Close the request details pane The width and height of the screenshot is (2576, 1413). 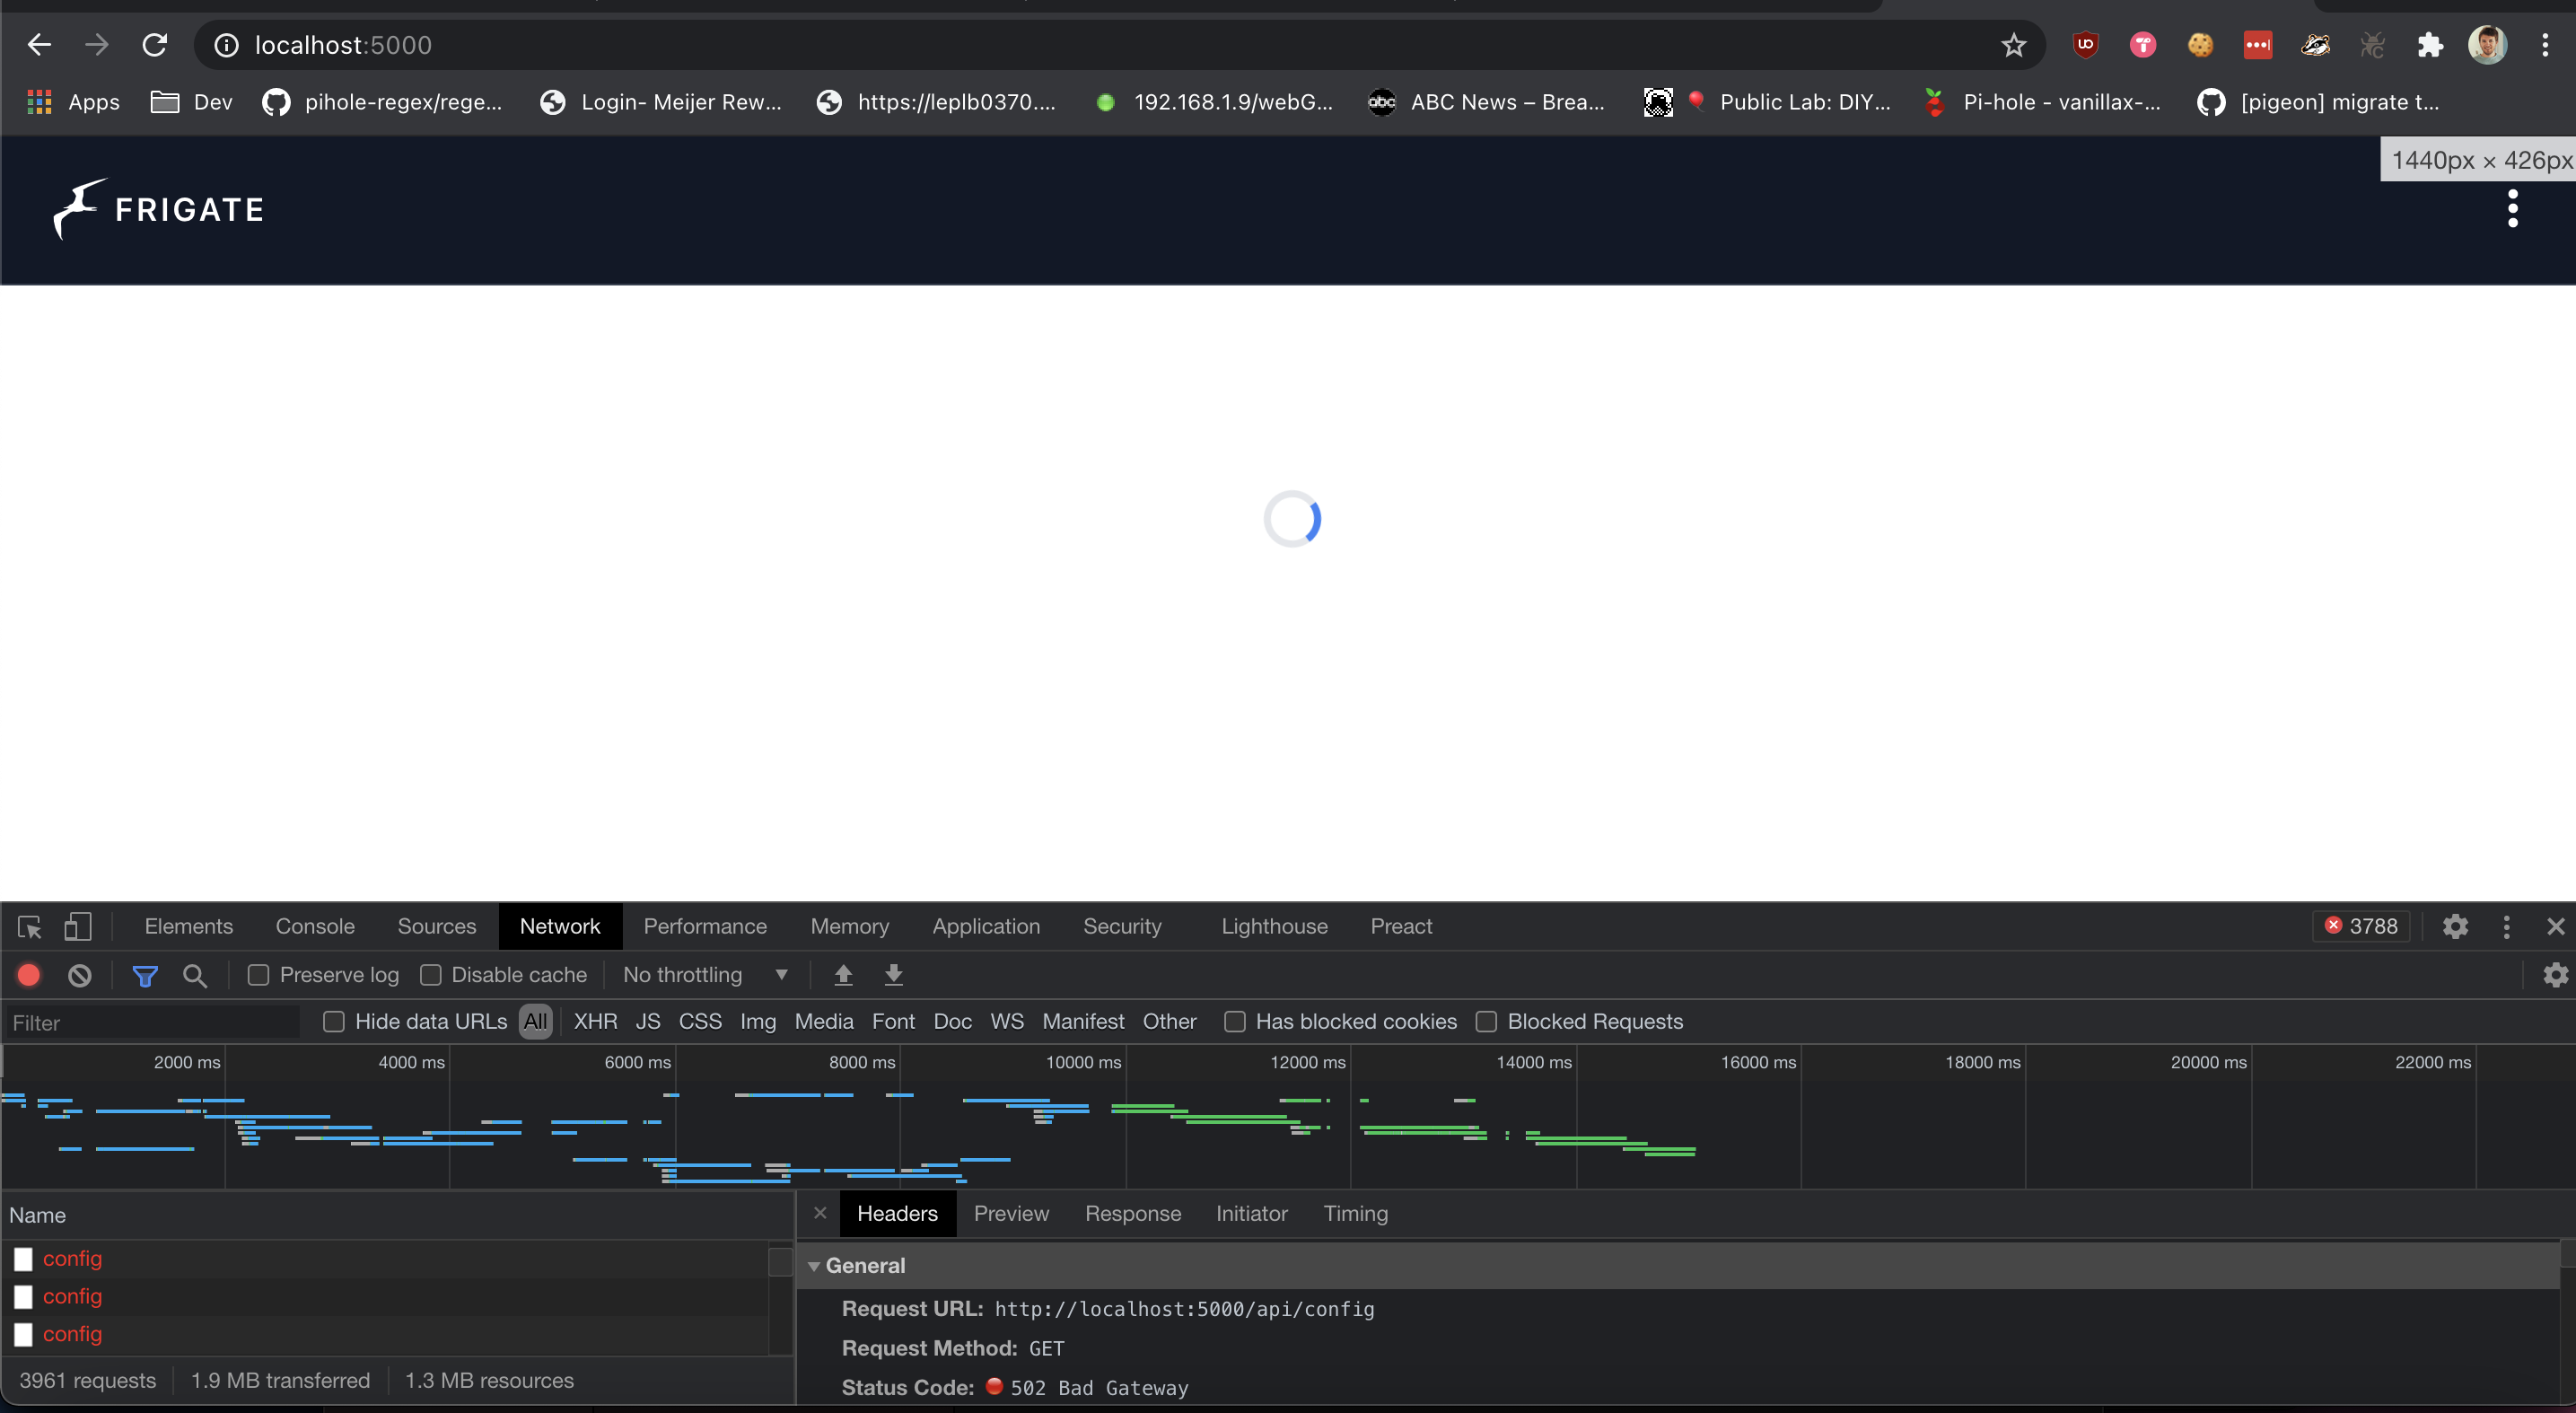pyautogui.click(x=820, y=1213)
